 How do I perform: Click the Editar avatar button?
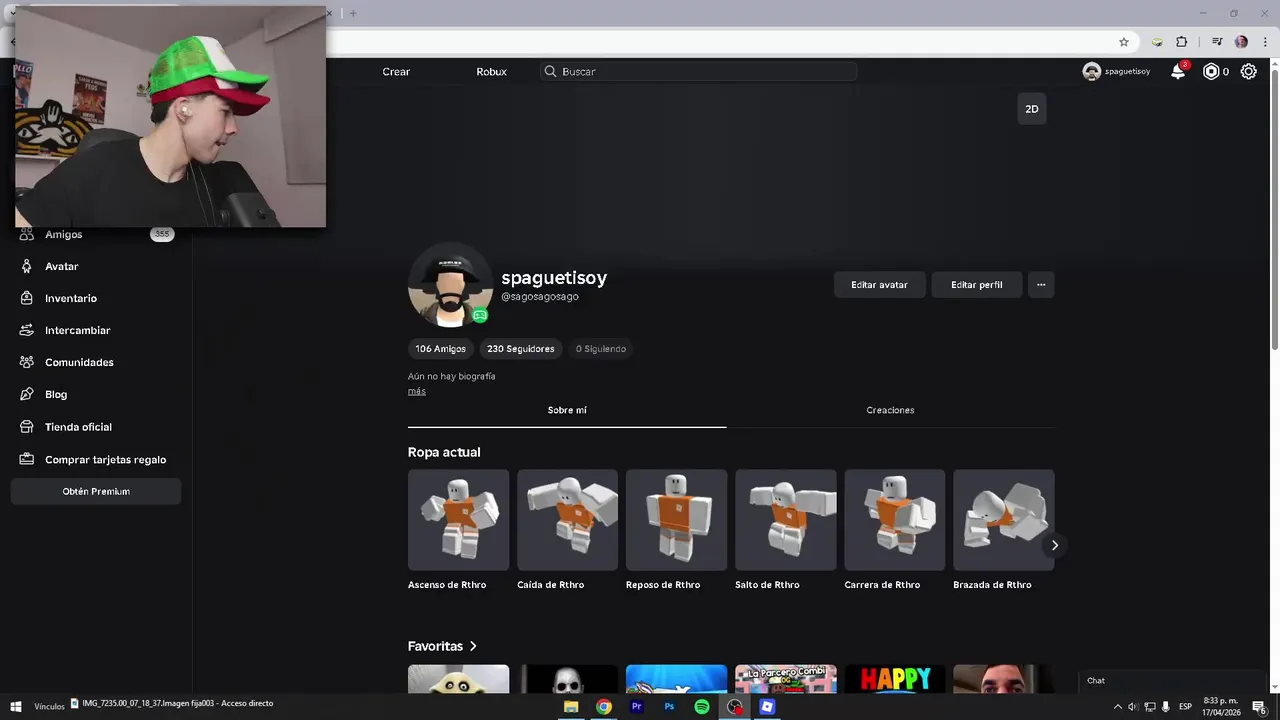point(880,285)
